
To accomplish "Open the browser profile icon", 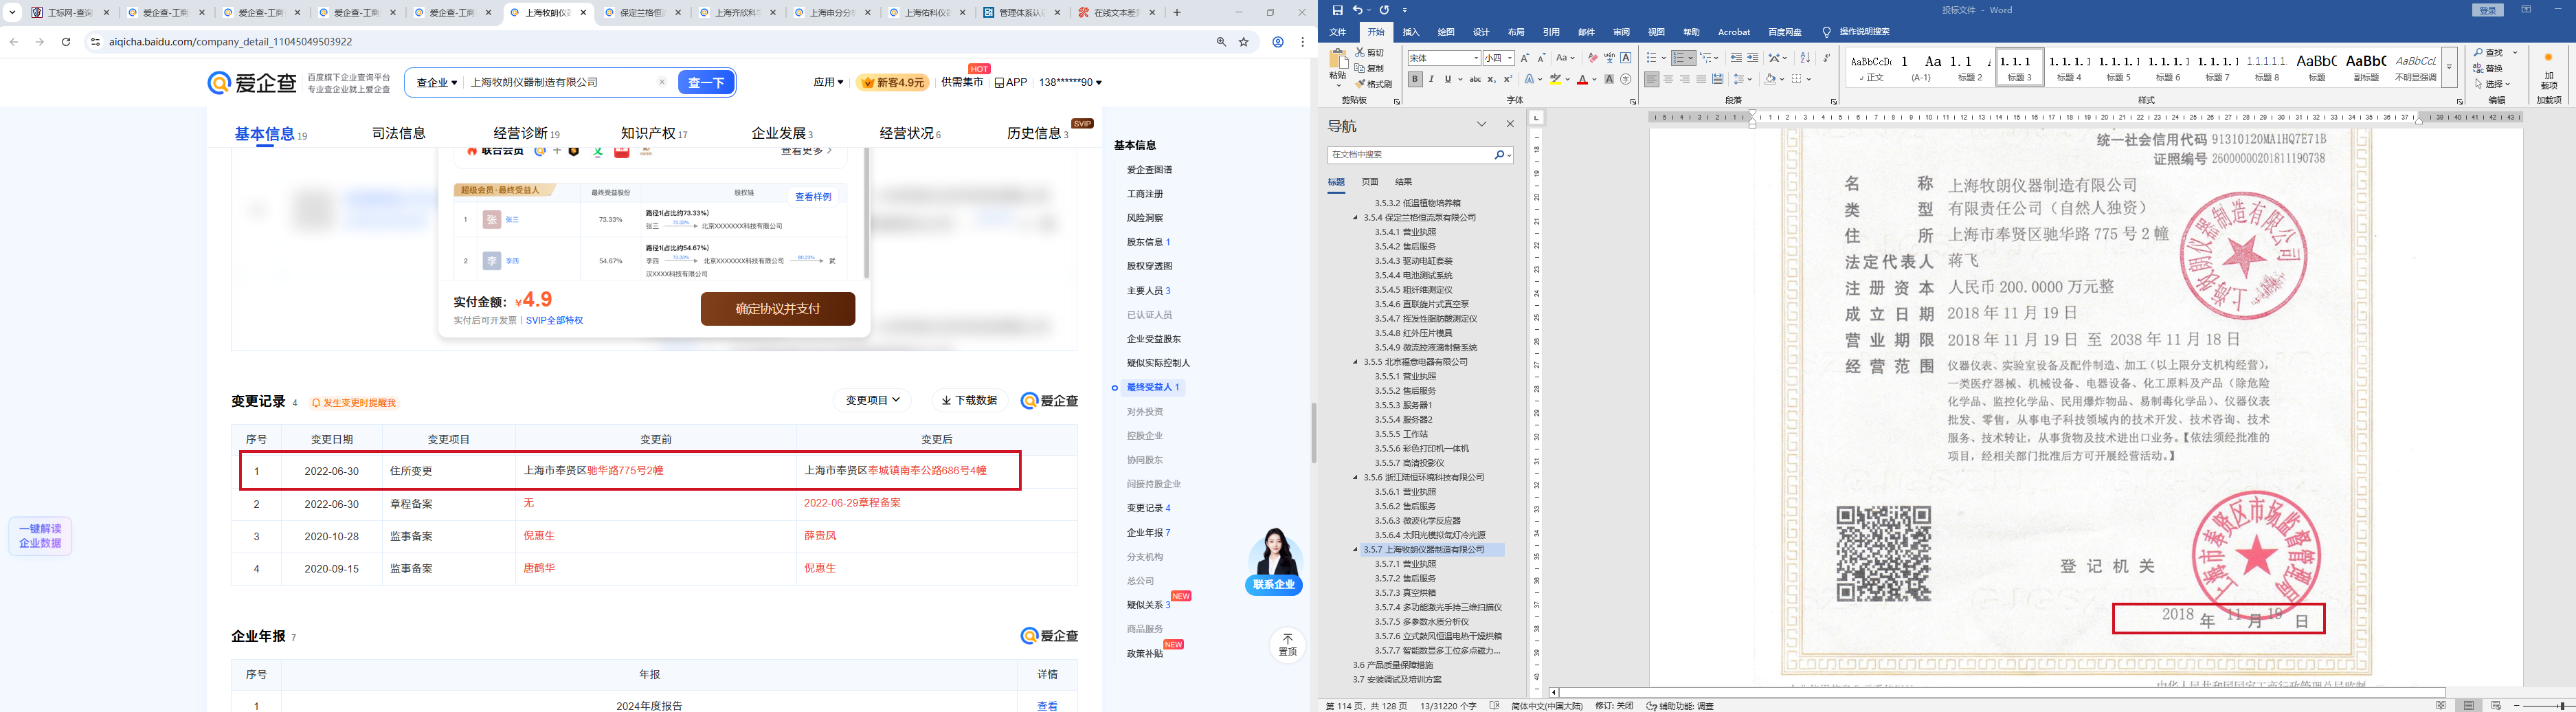I will tap(1278, 42).
